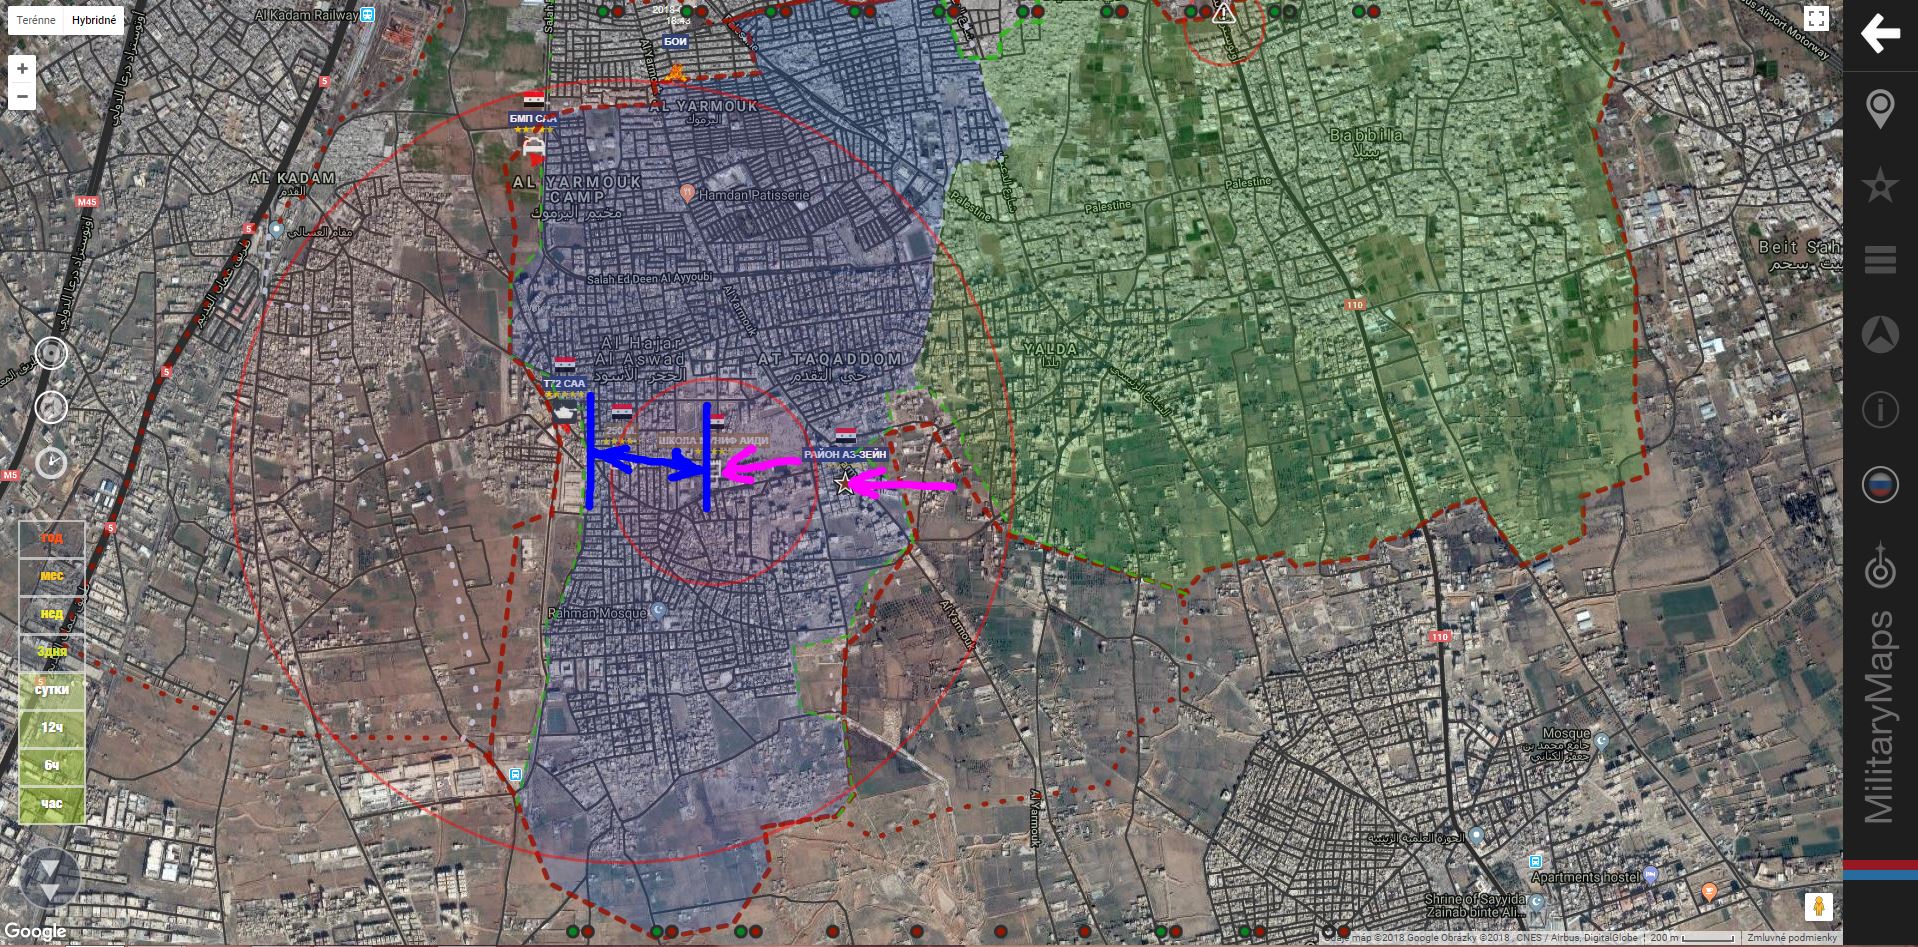1918x947 pixels.
Task: Open the location pin panel in sidebar
Action: pyautogui.click(x=1879, y=109)
